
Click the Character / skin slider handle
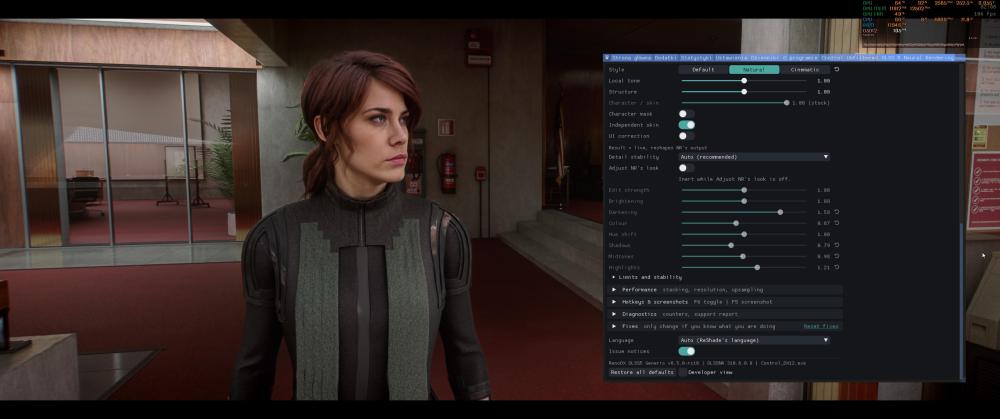coord(786,103)
